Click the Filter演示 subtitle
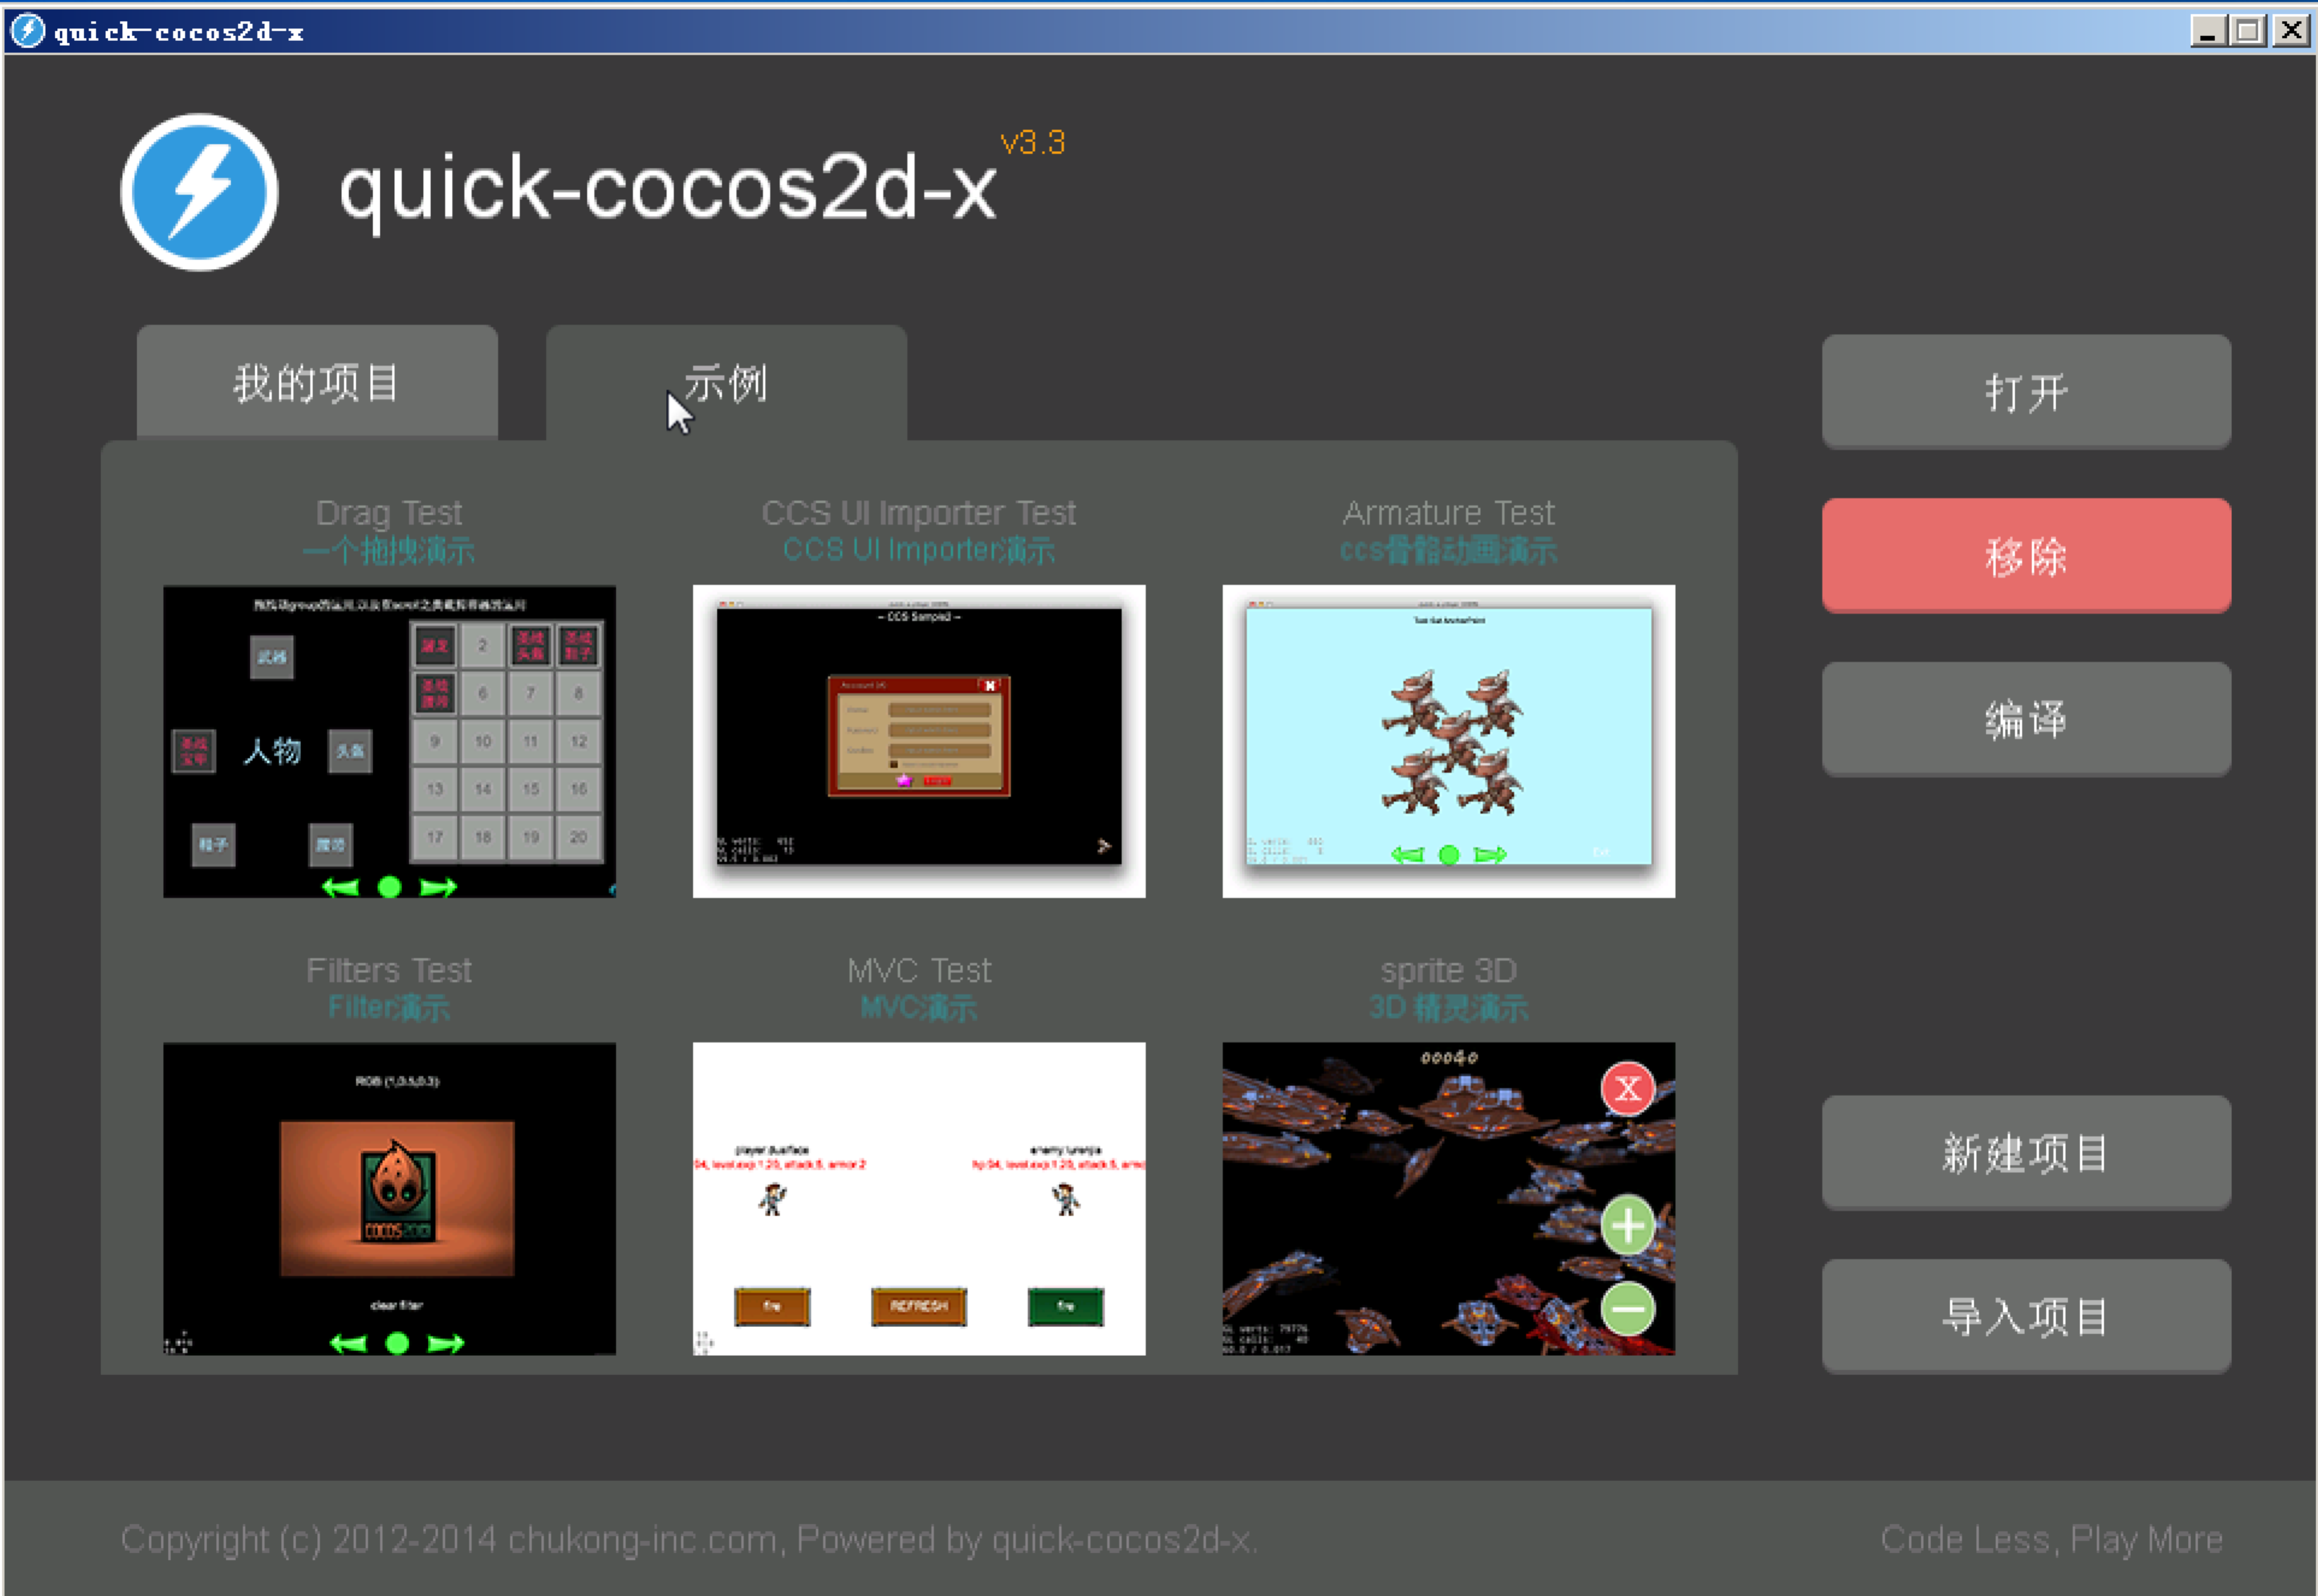Viewport: 2318px width, 1596px height. 389,1007
